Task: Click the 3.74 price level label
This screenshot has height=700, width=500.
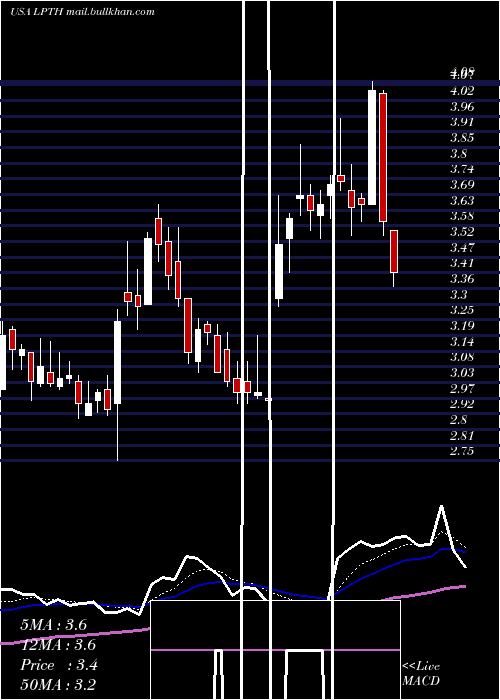Action: pyautogui.click(x=462, y=169)
